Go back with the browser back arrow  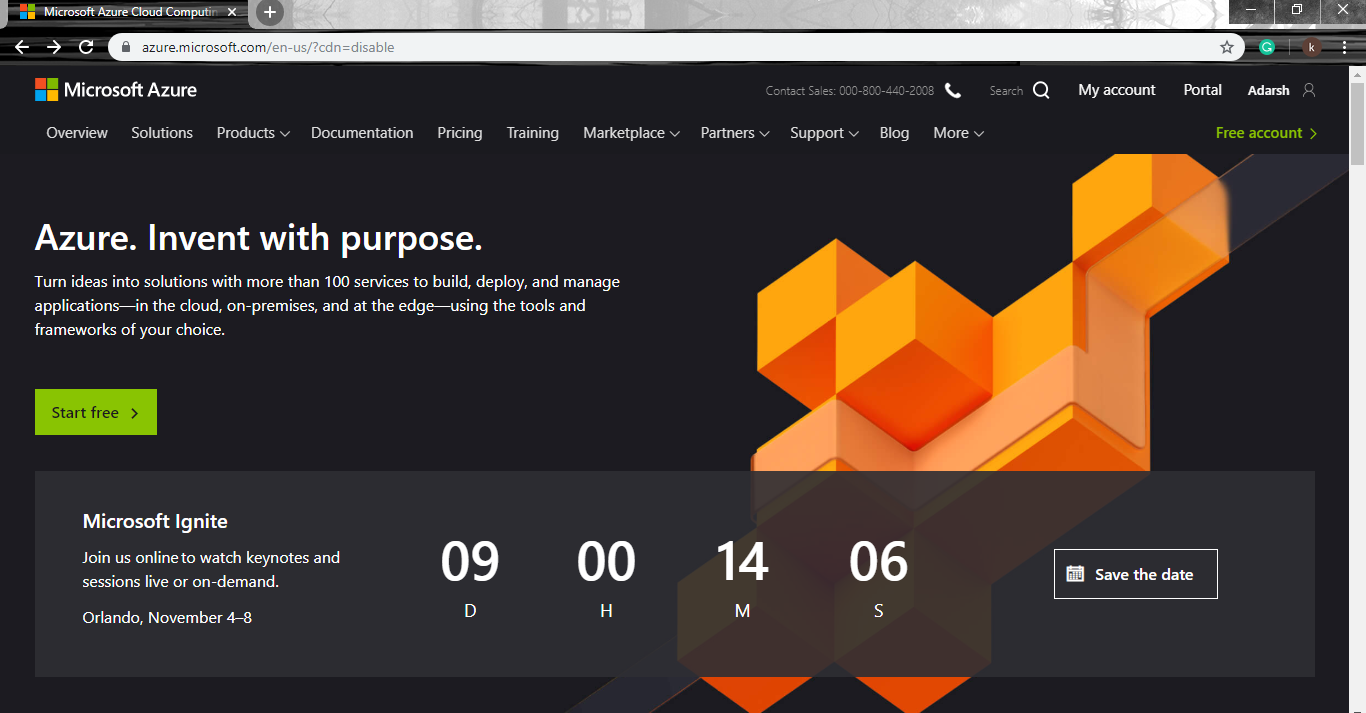(x=22, y=47)
